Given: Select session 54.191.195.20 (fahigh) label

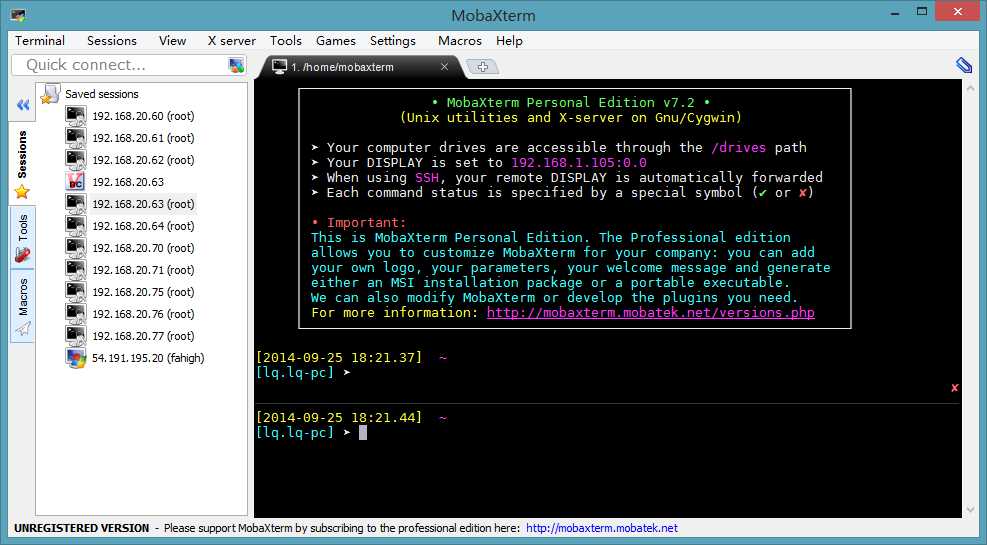Looking at the screenshot, I should (148, 358).
